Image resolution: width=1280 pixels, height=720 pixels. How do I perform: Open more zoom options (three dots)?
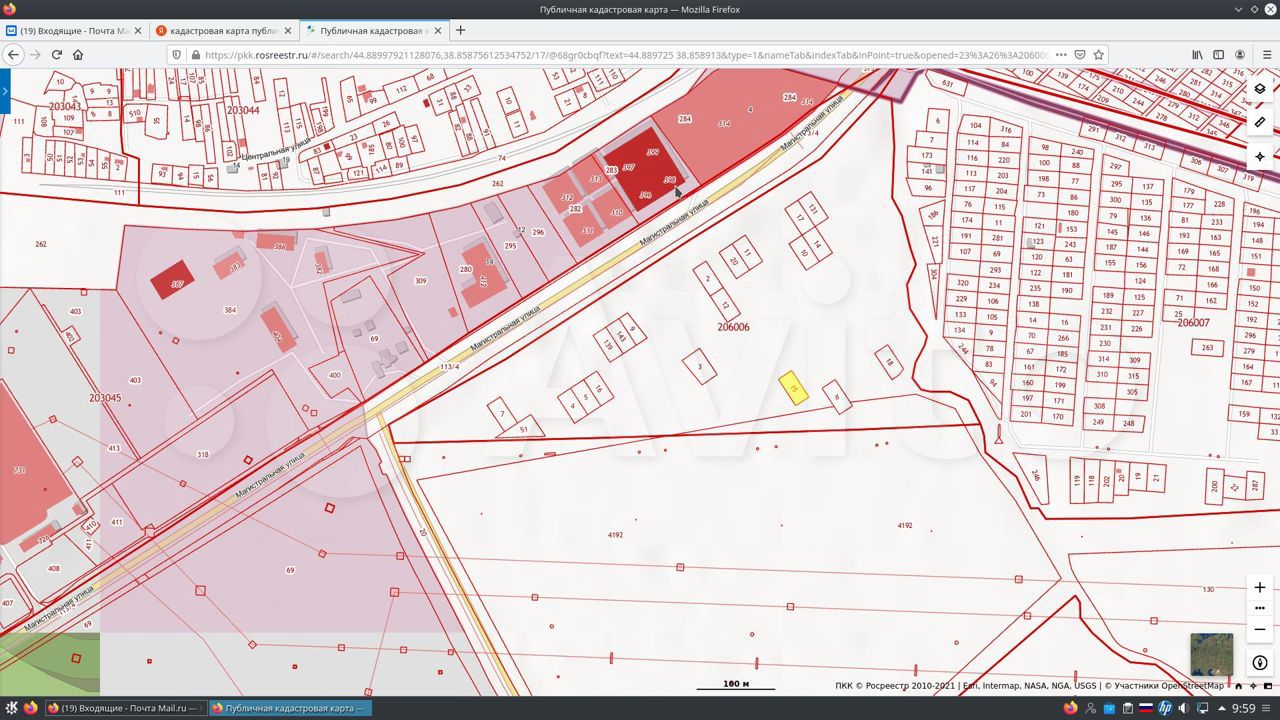(x=1259, y=608)
